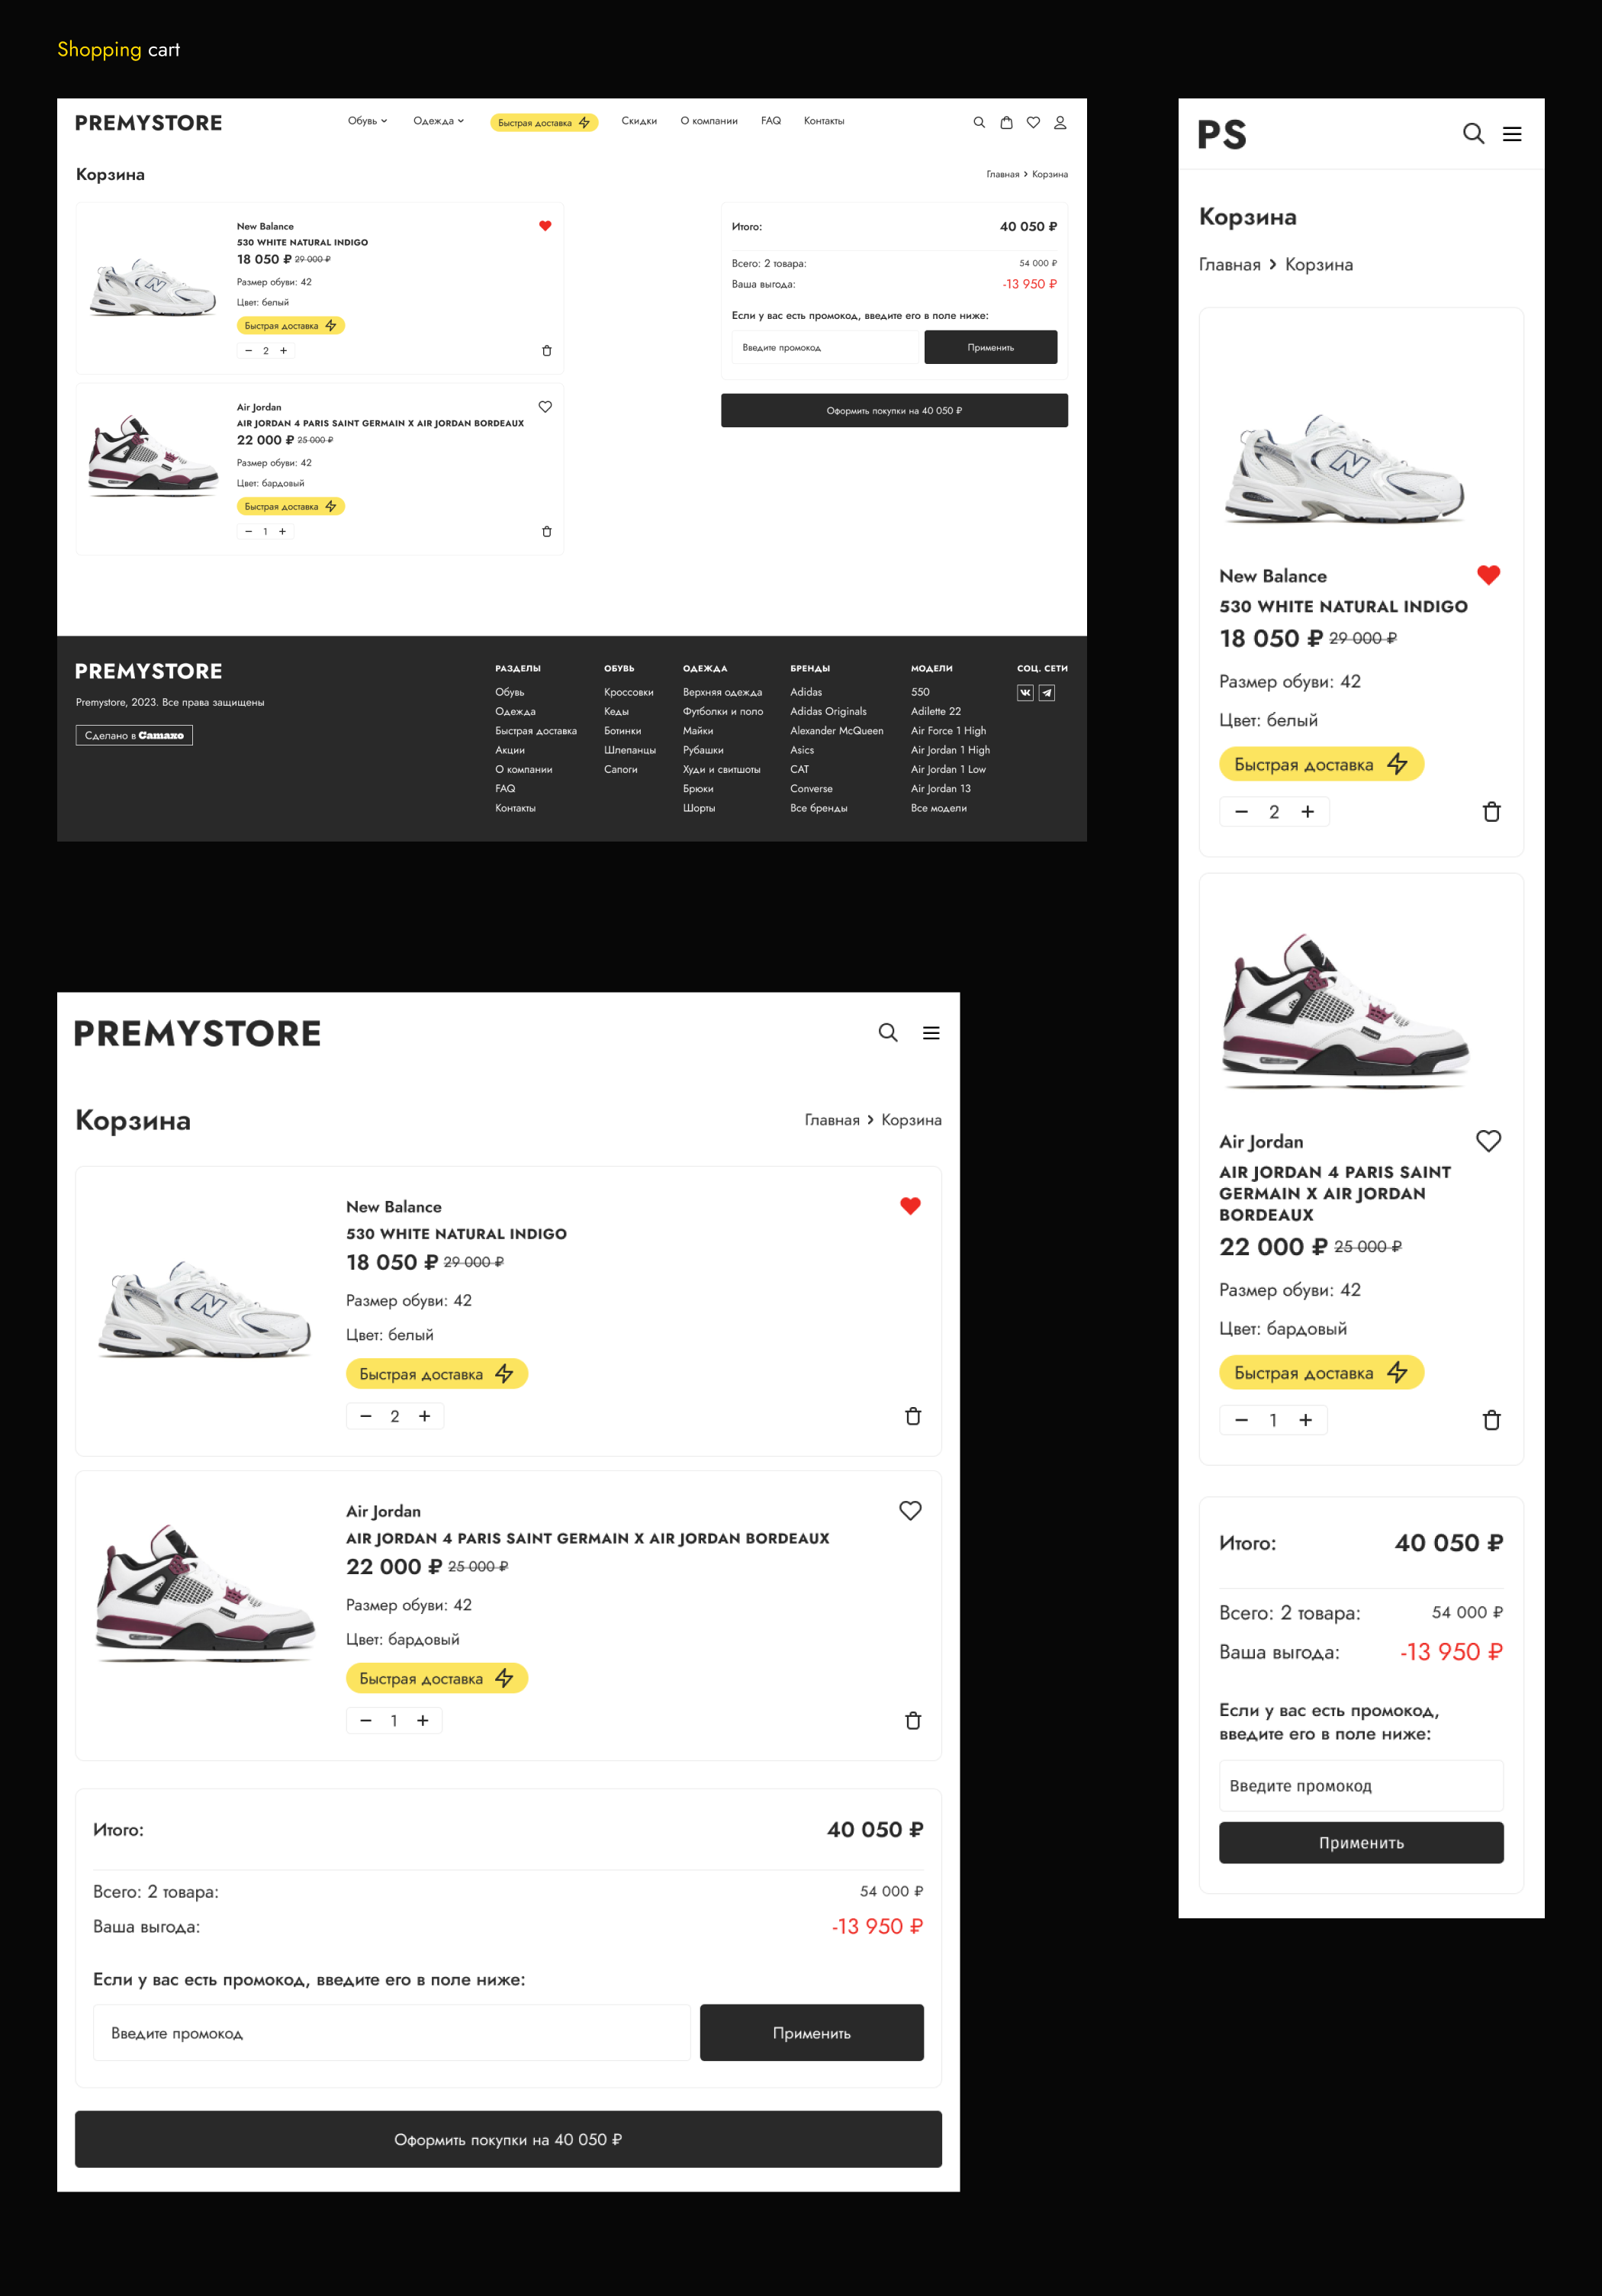Open the Telegram social icon in footer
This screenshot has width=1602, height=2296.
click(1047, 692)
